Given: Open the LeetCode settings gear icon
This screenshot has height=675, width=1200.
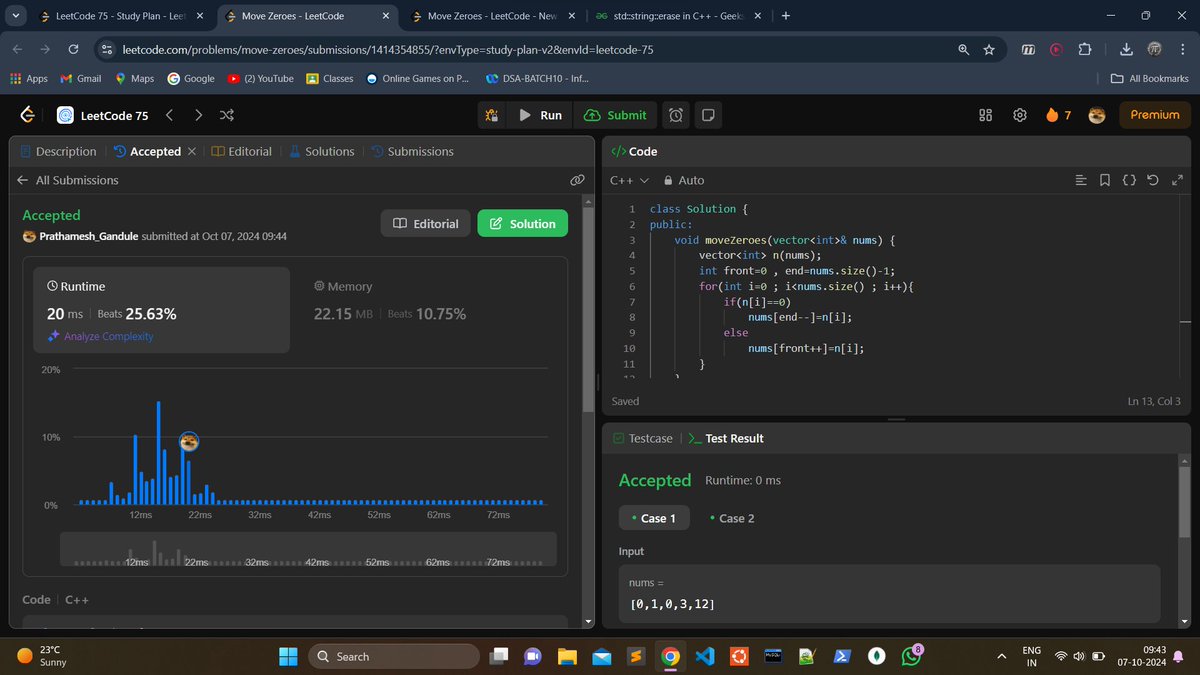Looking at the screenshot, I should pos(1019,115).
